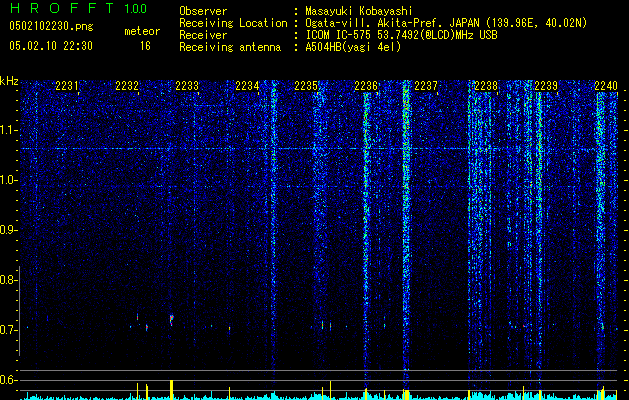Viewport: 629px width, 400px height.
Task: Click the 2237 time marker
Action: tap(426, 86)
